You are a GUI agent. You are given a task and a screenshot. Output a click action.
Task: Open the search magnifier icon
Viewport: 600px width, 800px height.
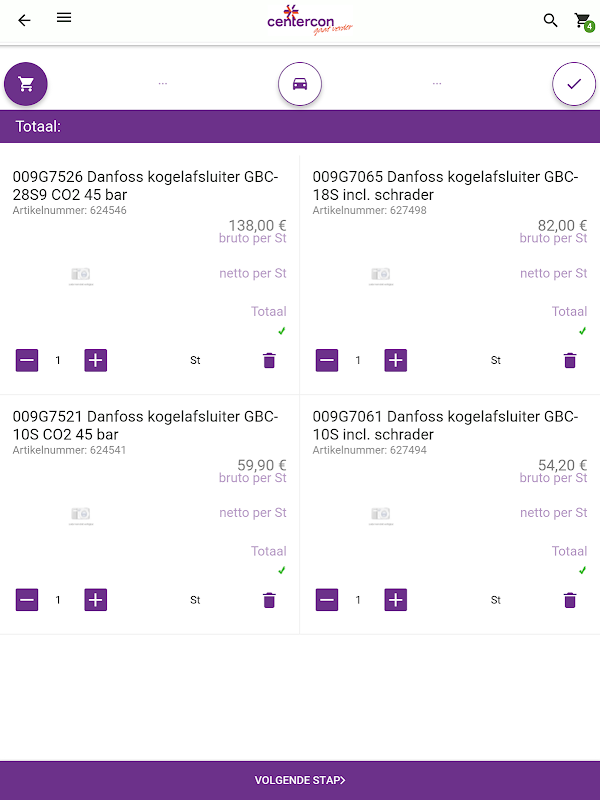pyautogui.click(x=550, y=20)
